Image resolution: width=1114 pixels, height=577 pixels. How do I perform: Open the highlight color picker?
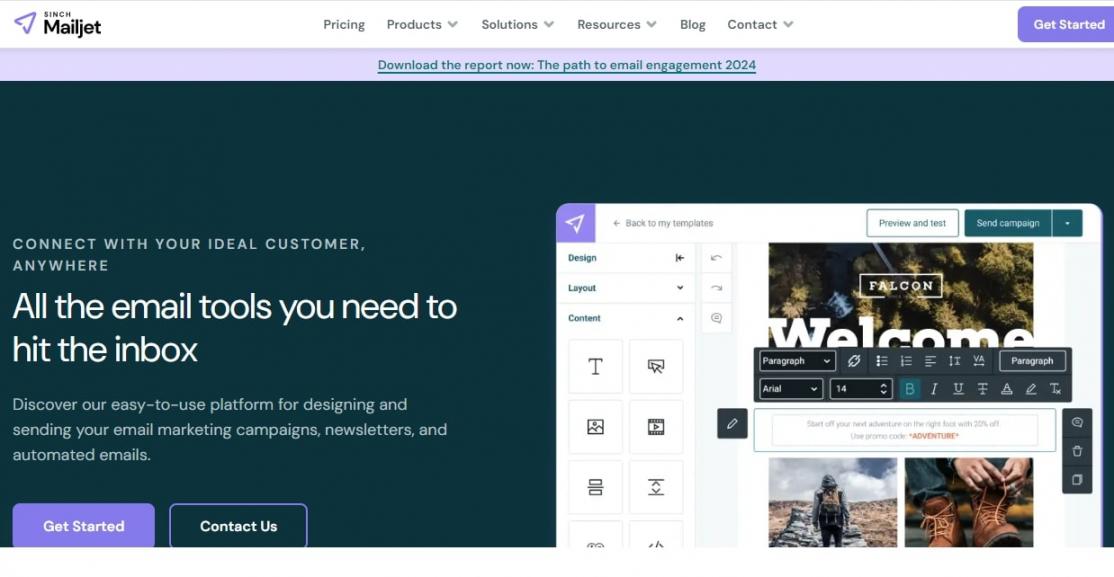click(x=1031, y=389)
